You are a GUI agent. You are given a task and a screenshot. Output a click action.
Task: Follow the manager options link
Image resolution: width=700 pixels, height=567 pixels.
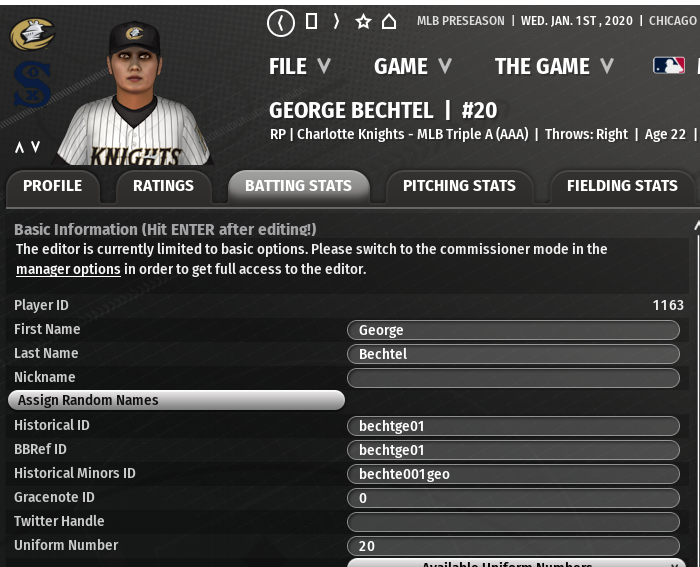(x=68, y=269)
